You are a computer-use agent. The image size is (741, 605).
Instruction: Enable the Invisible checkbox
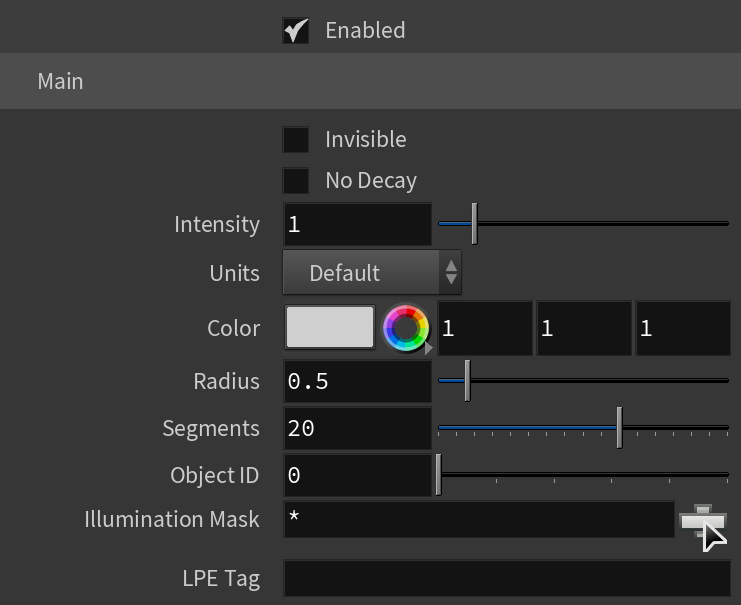pyautogui.click(x=295, y=139)
